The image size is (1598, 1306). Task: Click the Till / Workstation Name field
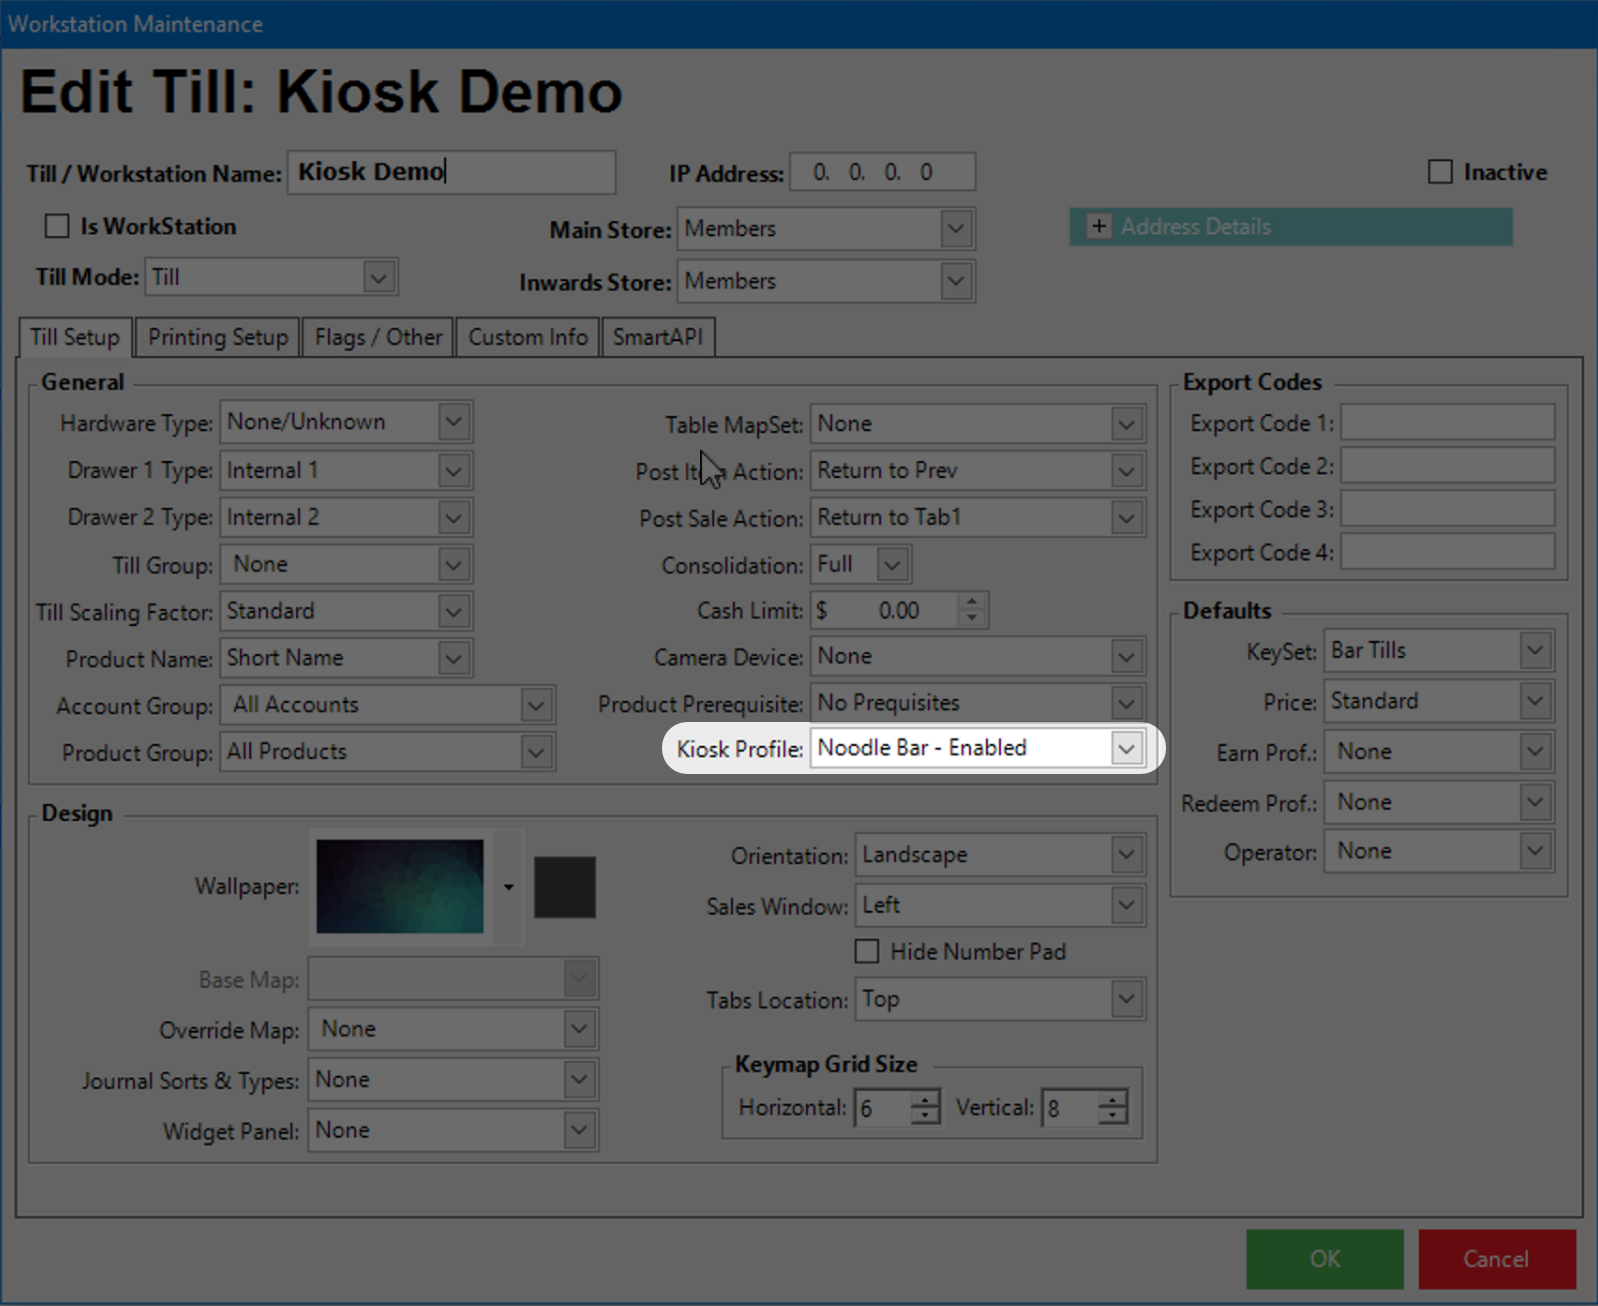pos(451,172)
